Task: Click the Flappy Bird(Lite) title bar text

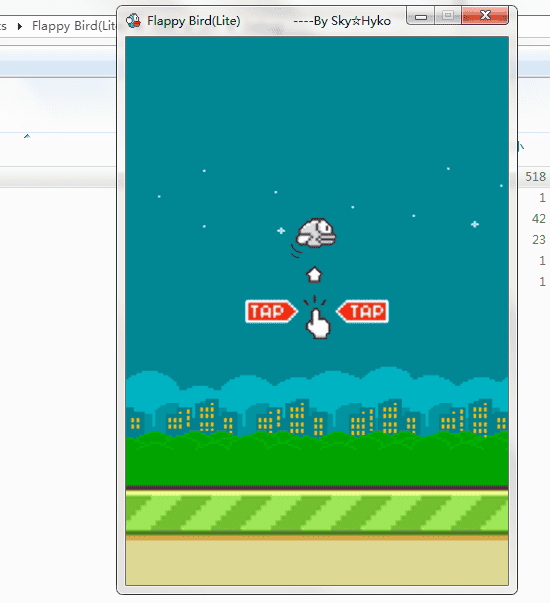Action: point(194,21)
